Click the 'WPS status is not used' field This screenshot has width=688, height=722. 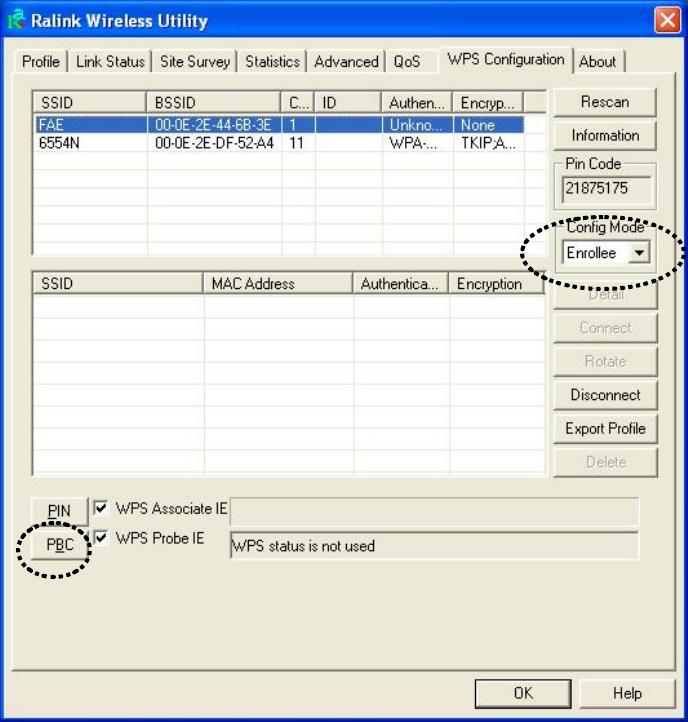click(434, 546)
